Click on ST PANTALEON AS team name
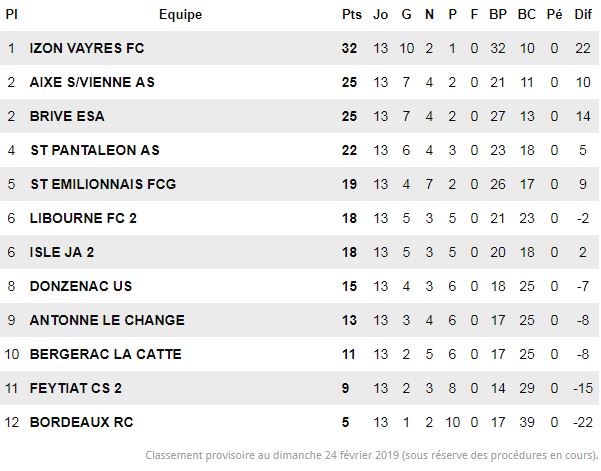This screenshot has height=471, width=601. point(95,150)
